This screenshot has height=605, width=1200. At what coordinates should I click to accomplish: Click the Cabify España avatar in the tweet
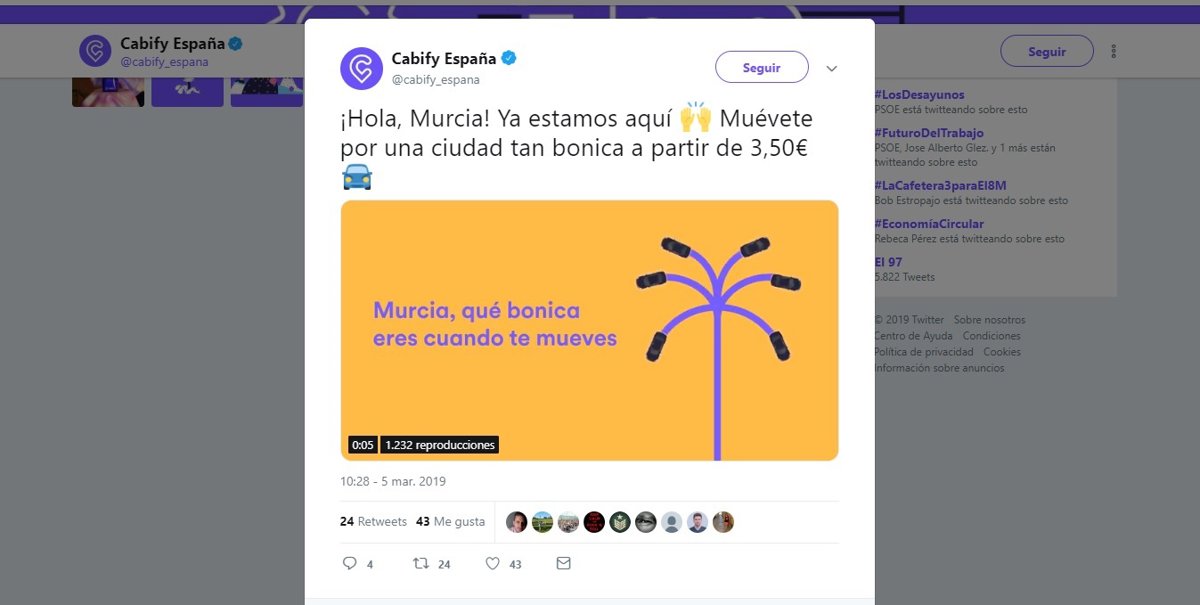361,68
